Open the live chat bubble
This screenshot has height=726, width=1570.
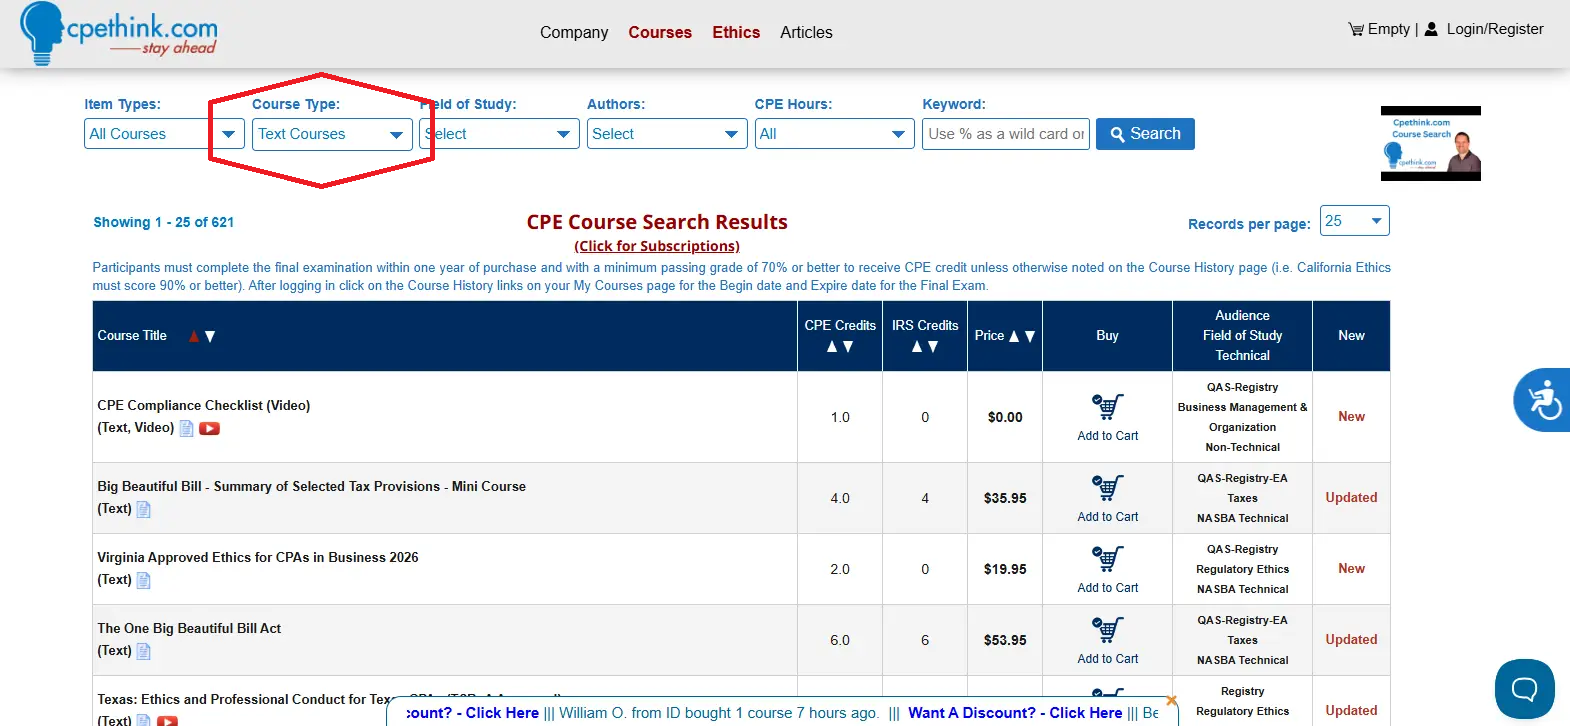(x=1524, y=688)
